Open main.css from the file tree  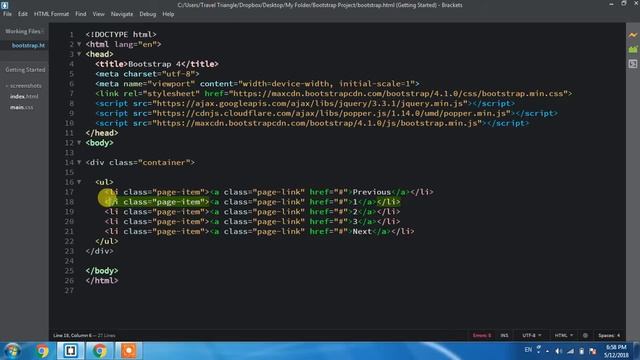pos(22,107)
